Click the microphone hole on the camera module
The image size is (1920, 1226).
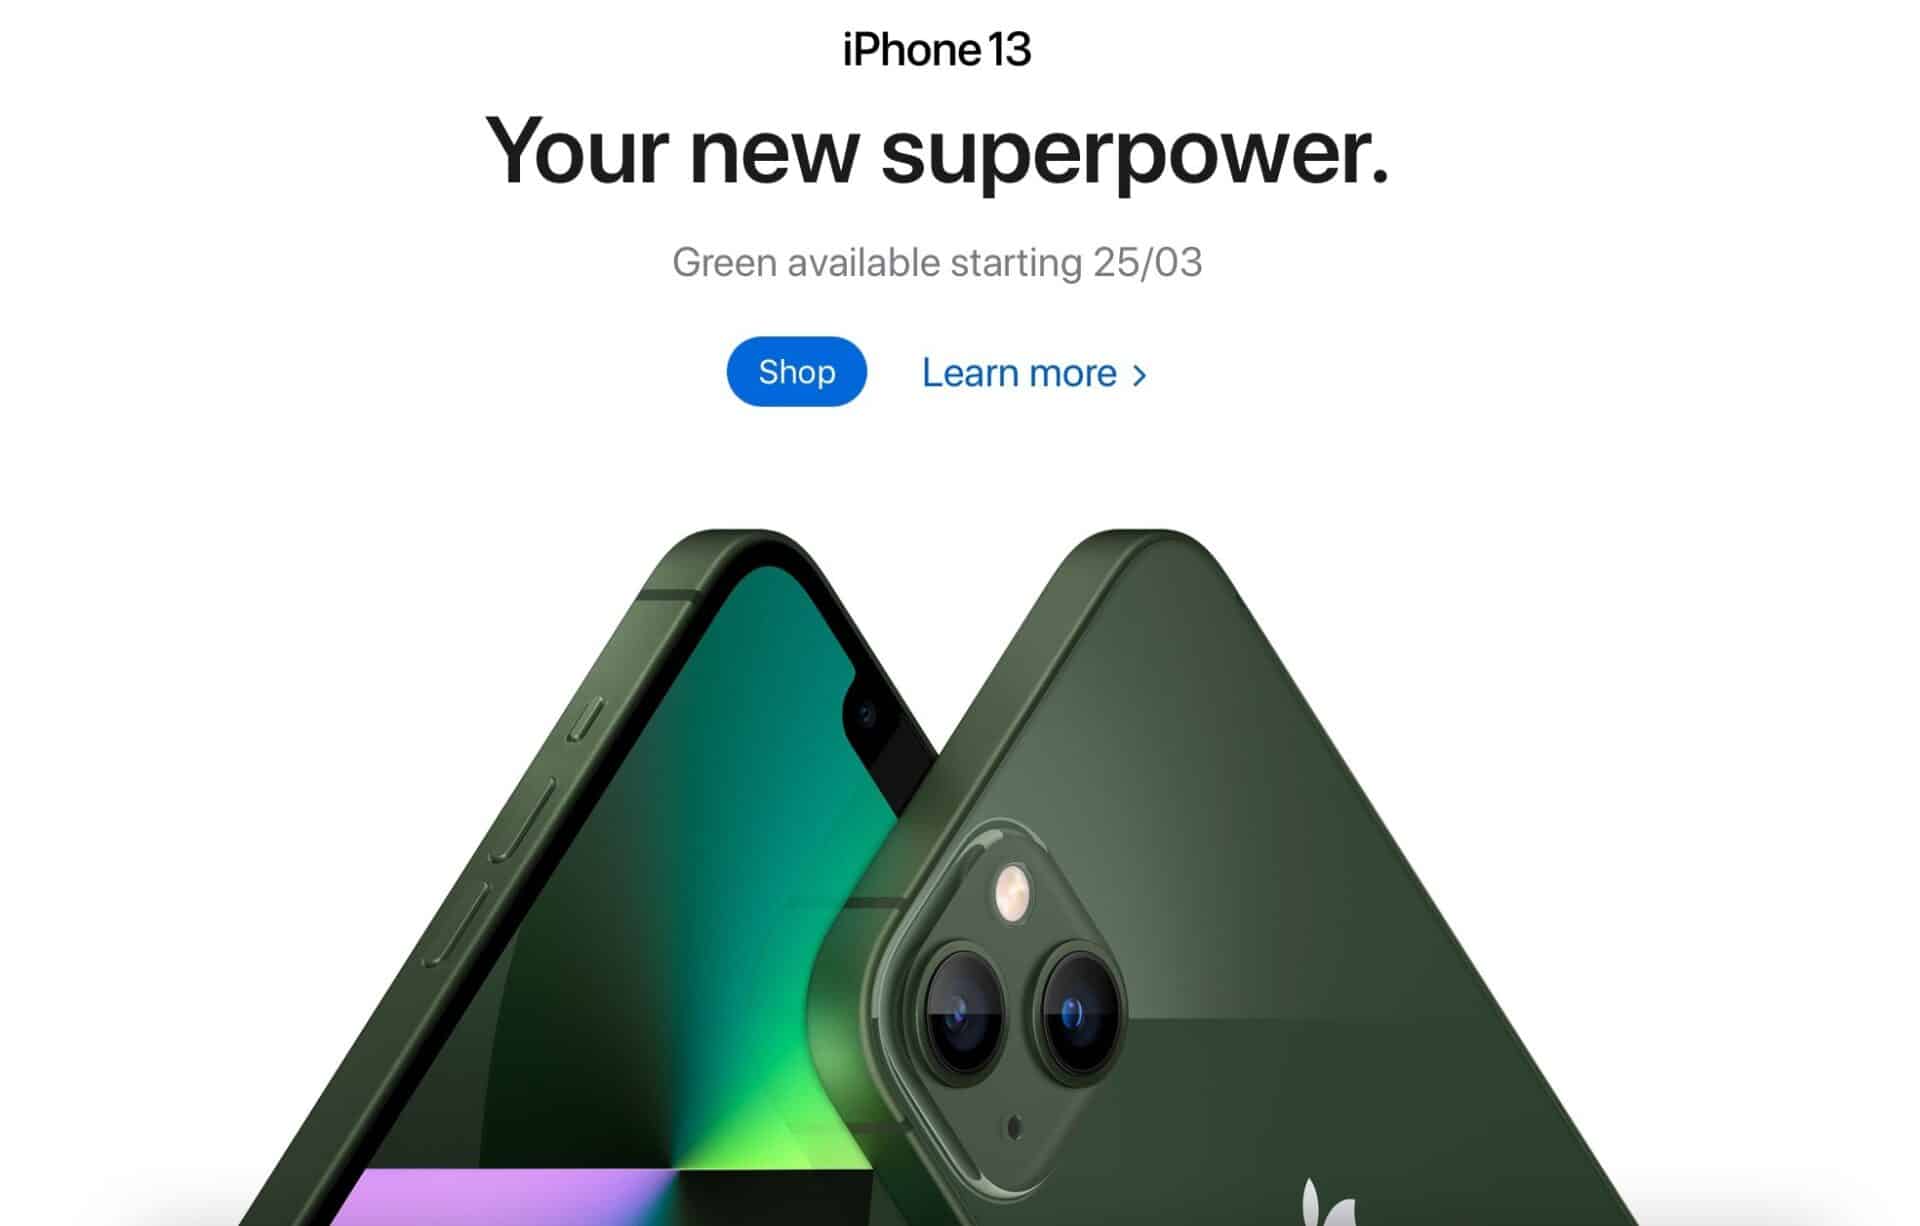click(1014, 1128)
